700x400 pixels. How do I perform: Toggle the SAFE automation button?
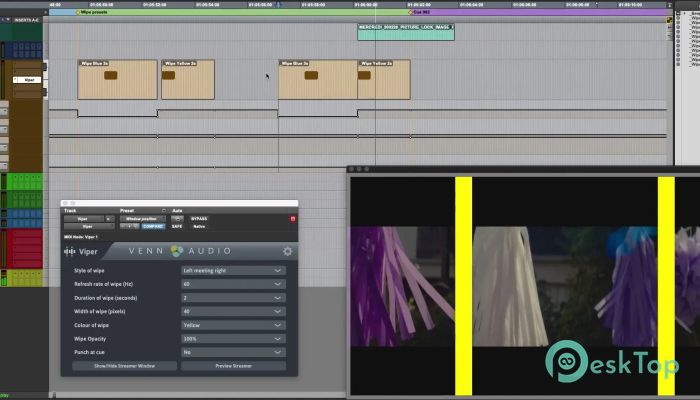(177, 226)
